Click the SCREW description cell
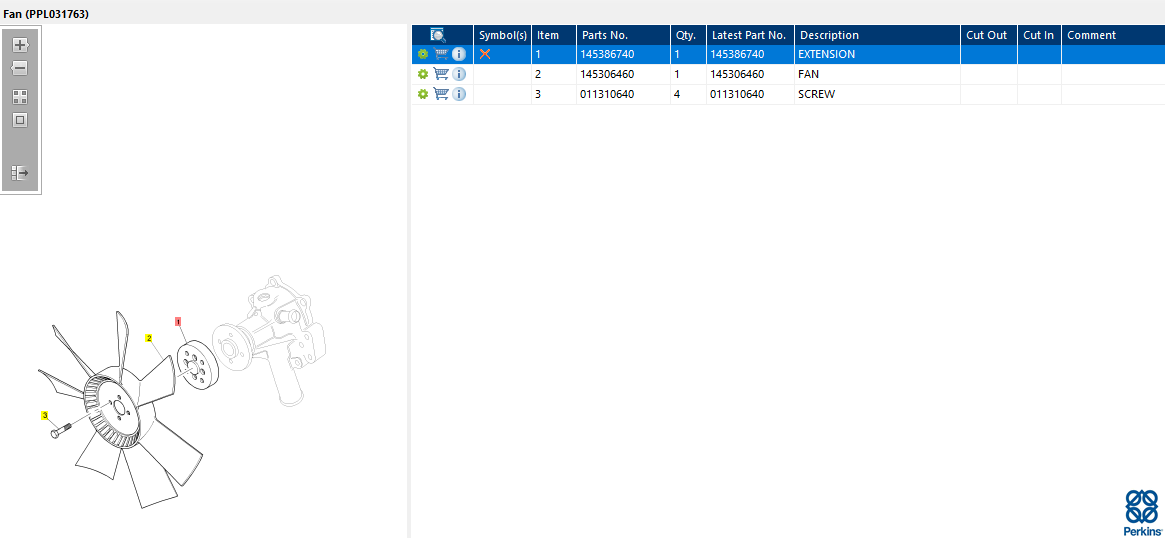Screen dimensions: 1165x538 [x=877, y=94]
